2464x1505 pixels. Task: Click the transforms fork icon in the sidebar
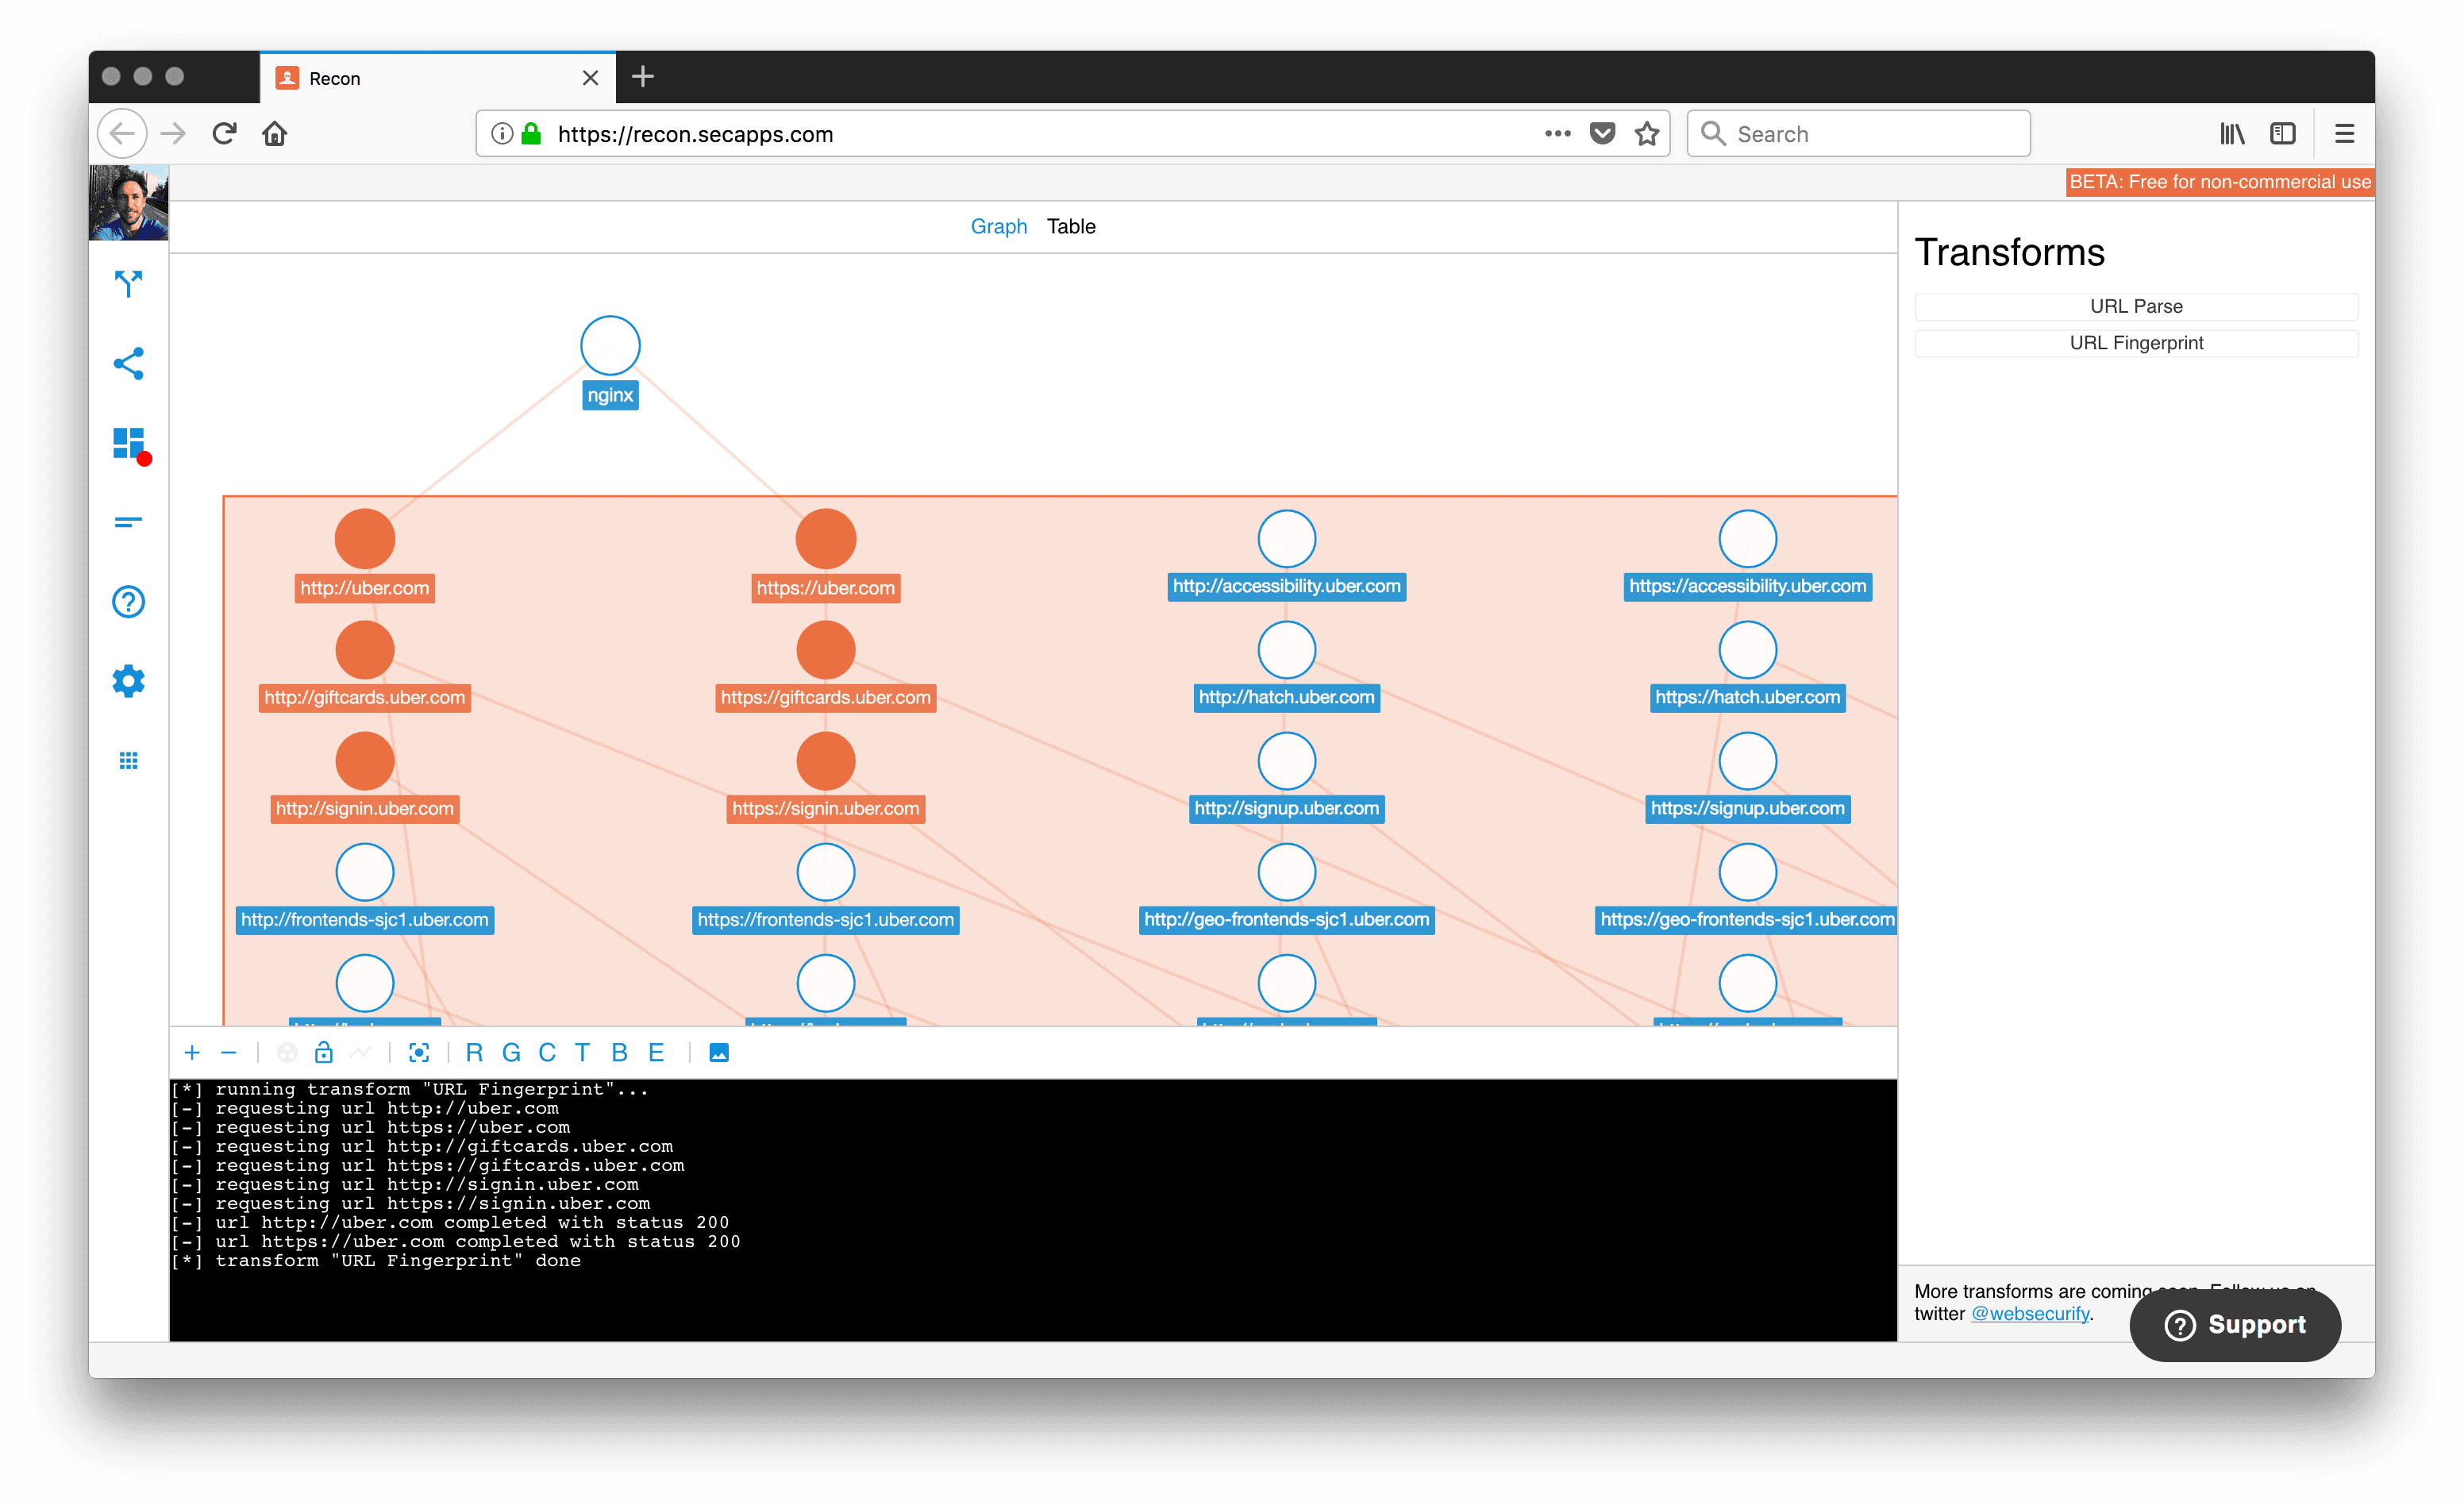(128, 284)
